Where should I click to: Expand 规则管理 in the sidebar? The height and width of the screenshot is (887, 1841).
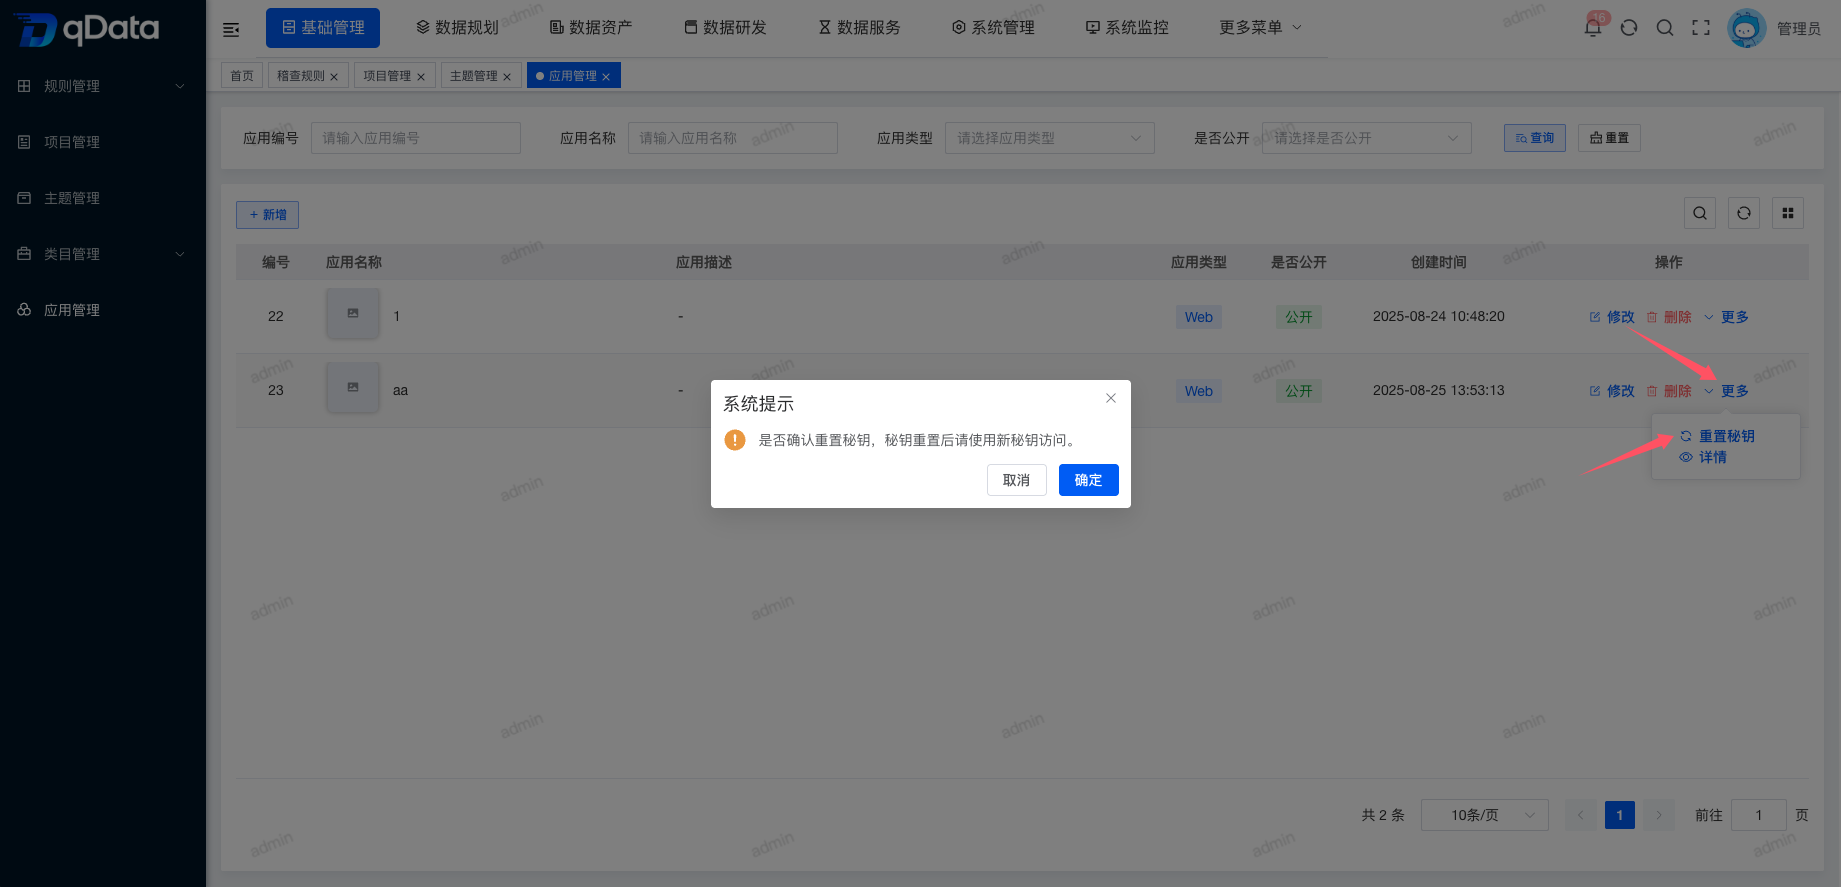[103, 86]
